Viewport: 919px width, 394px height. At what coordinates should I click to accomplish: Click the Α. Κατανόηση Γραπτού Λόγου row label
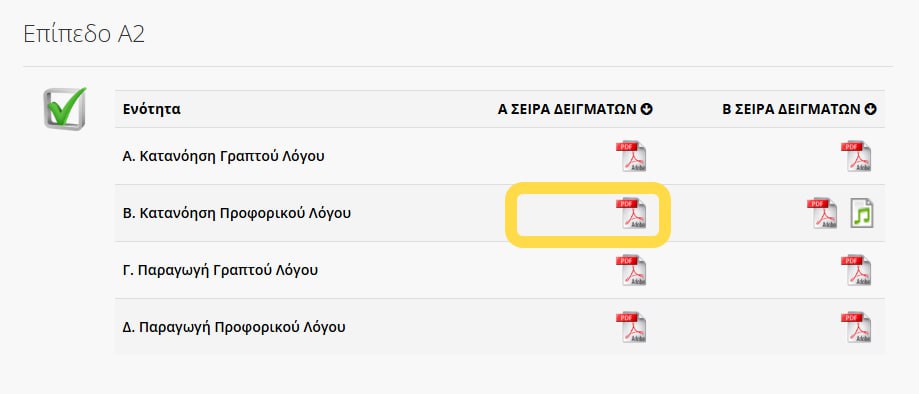tap(223, 157)
